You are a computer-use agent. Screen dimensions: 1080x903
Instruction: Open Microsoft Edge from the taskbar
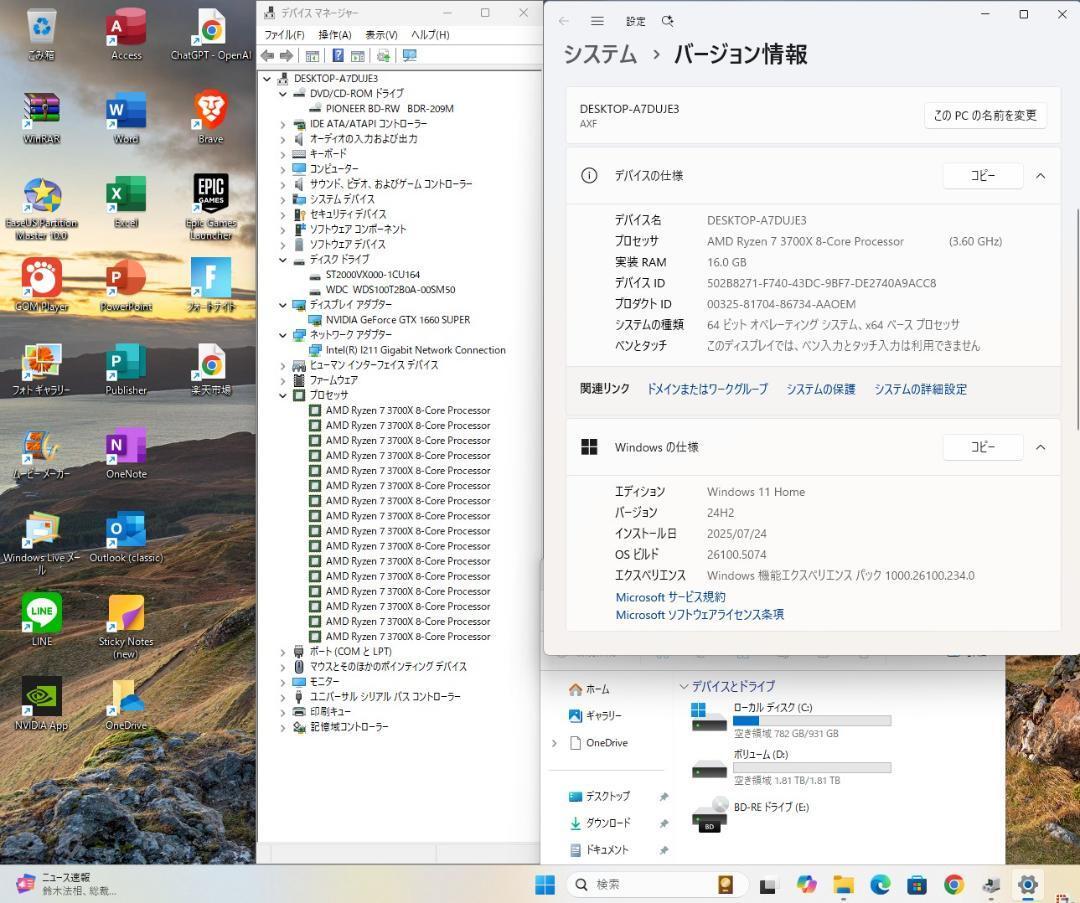pyautogui.click(x=880, y=884)
